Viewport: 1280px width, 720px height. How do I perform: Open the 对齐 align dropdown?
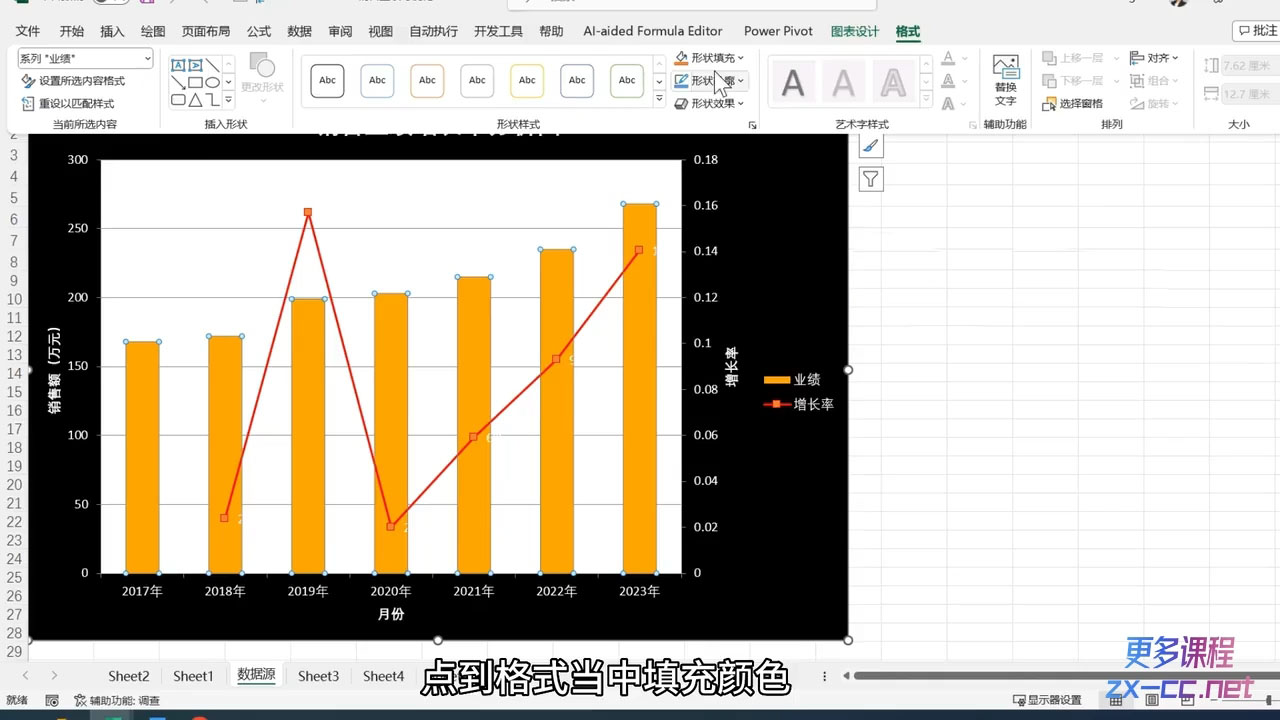1154,58
